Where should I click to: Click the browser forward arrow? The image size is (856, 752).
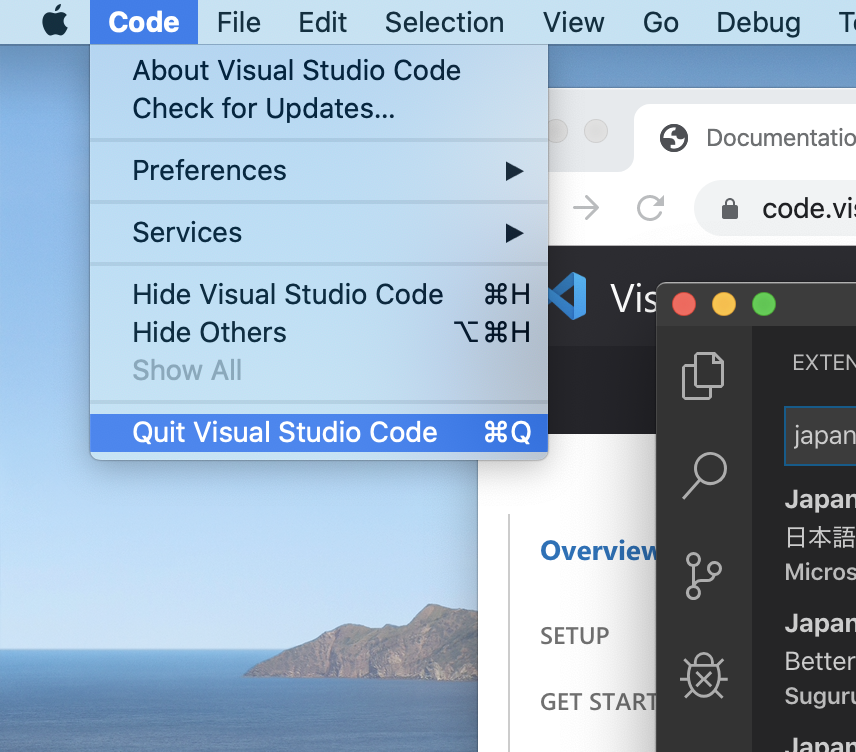586,208
